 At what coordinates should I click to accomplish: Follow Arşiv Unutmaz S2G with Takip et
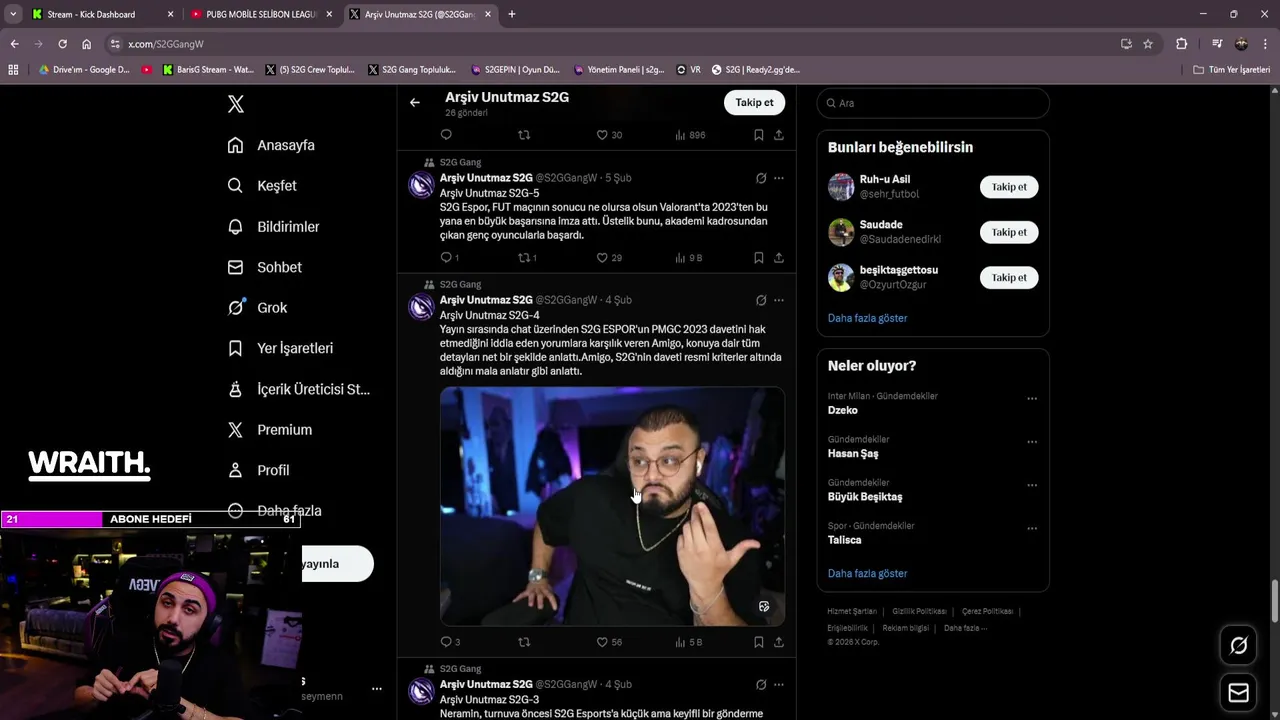[754, 102]
